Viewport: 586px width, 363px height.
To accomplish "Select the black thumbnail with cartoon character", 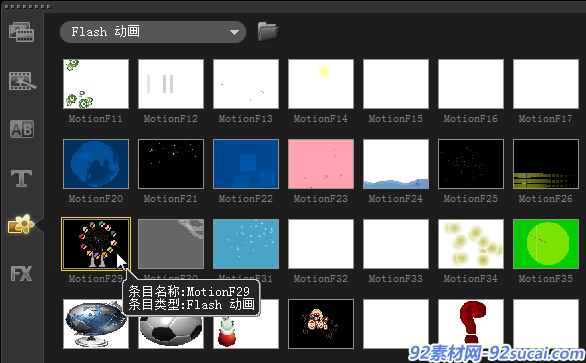I will (x=321, y=324).
